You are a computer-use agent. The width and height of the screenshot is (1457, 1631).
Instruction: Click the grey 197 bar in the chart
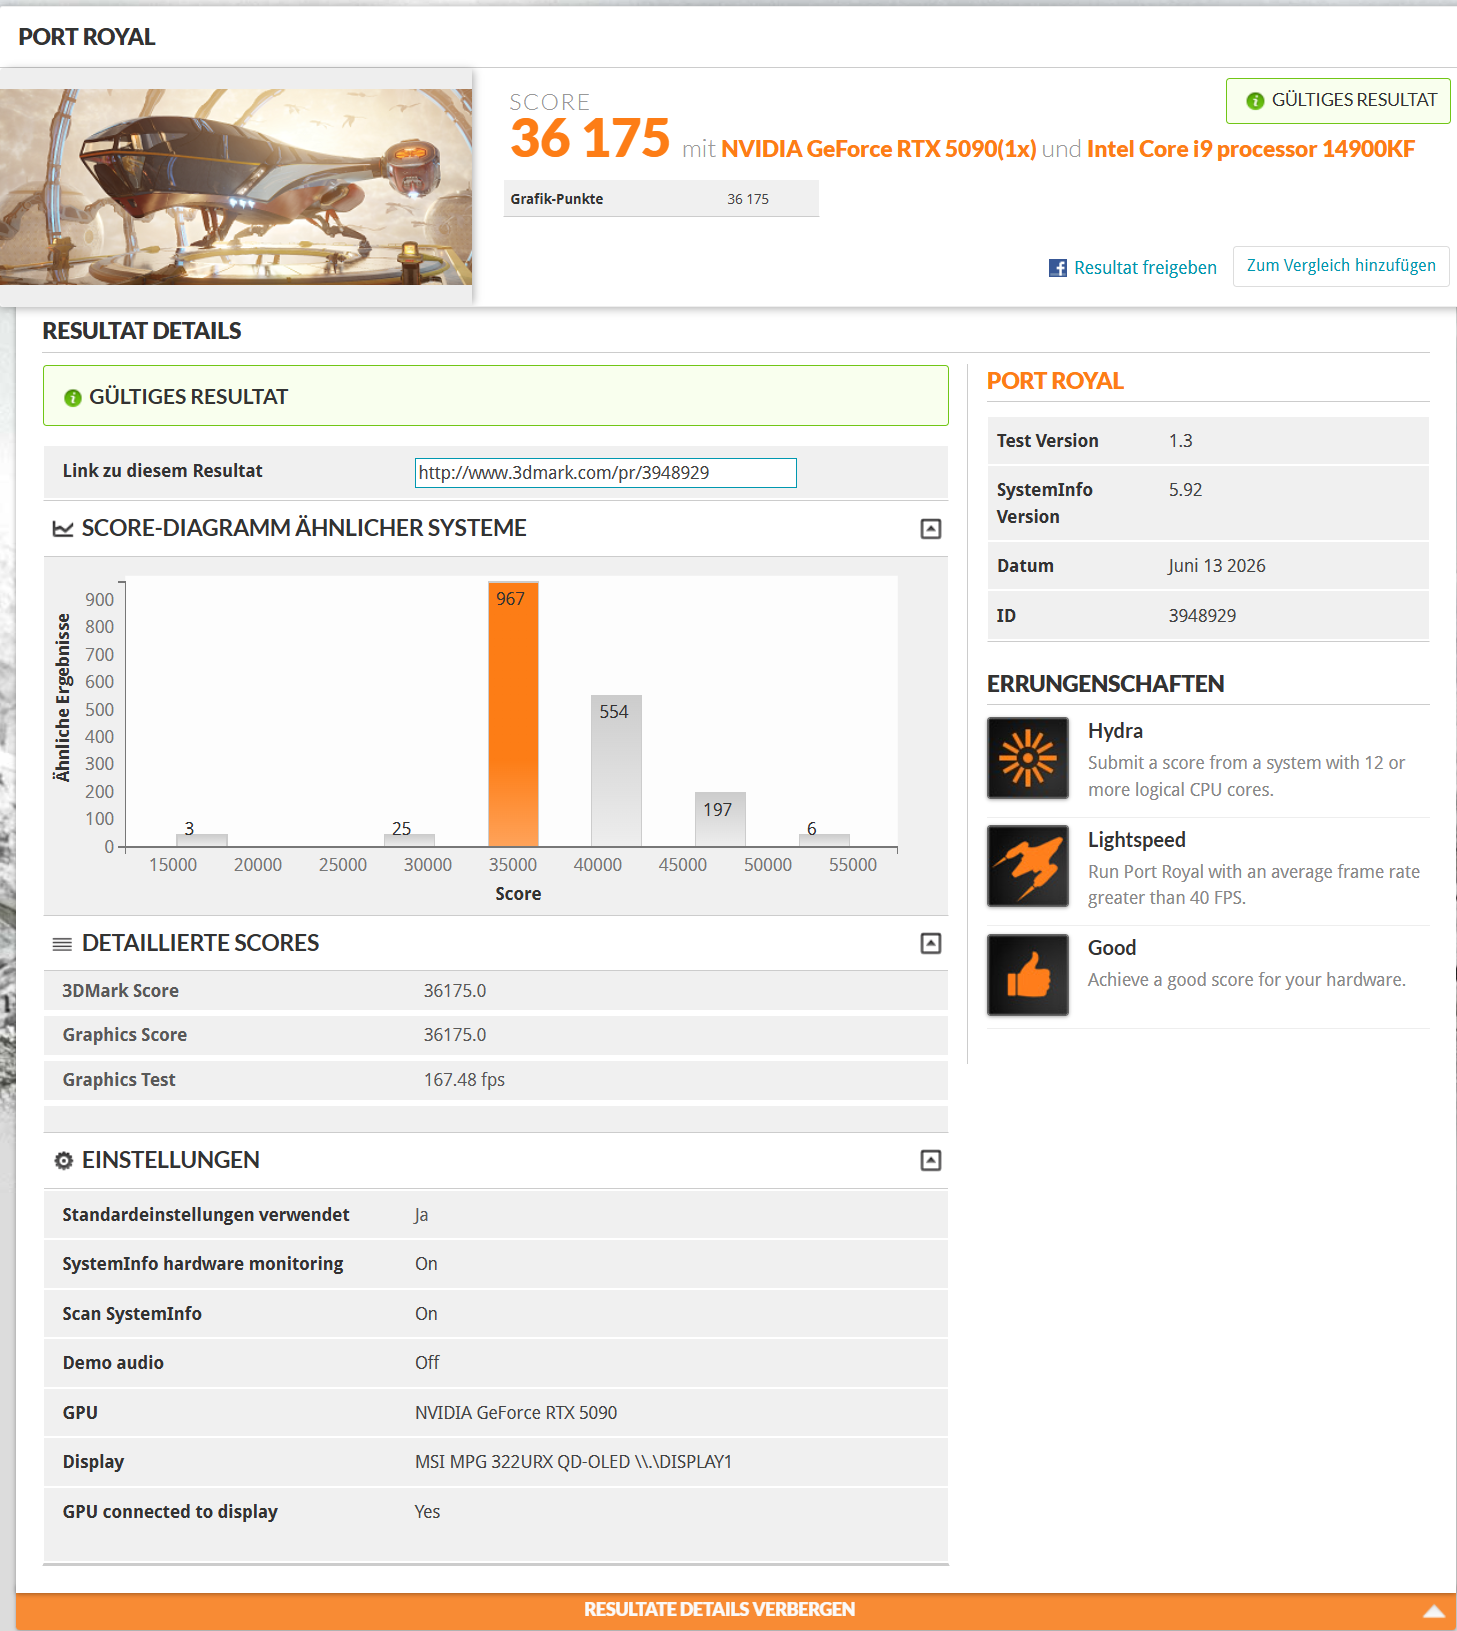click(720, 820)
